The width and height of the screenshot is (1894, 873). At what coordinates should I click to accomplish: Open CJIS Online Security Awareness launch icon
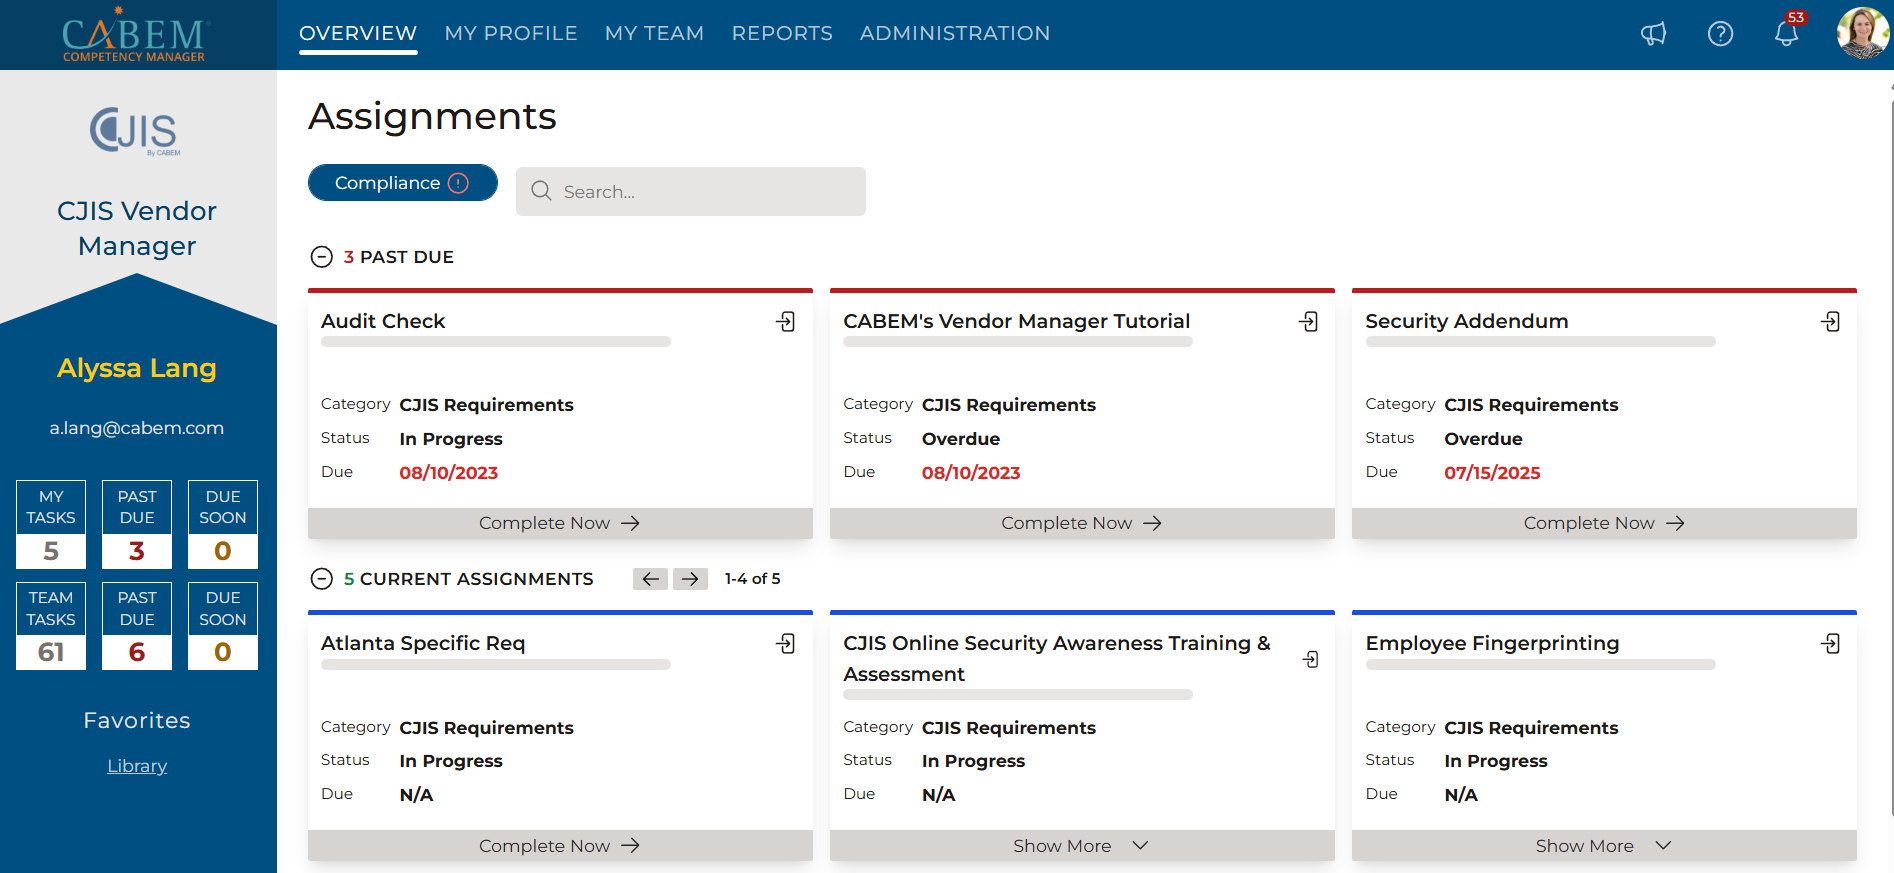click(1310, 659)
